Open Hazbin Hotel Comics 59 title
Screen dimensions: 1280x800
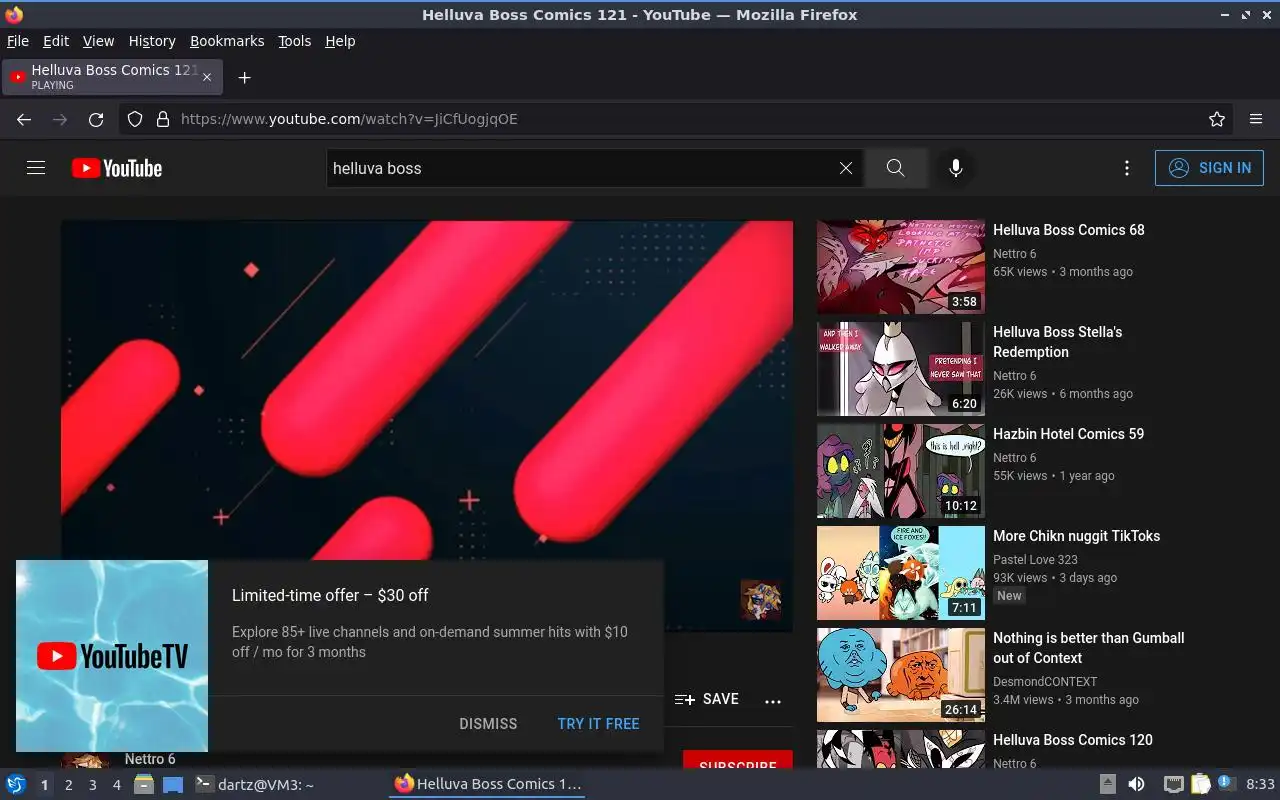click(x=1068, y=434)
